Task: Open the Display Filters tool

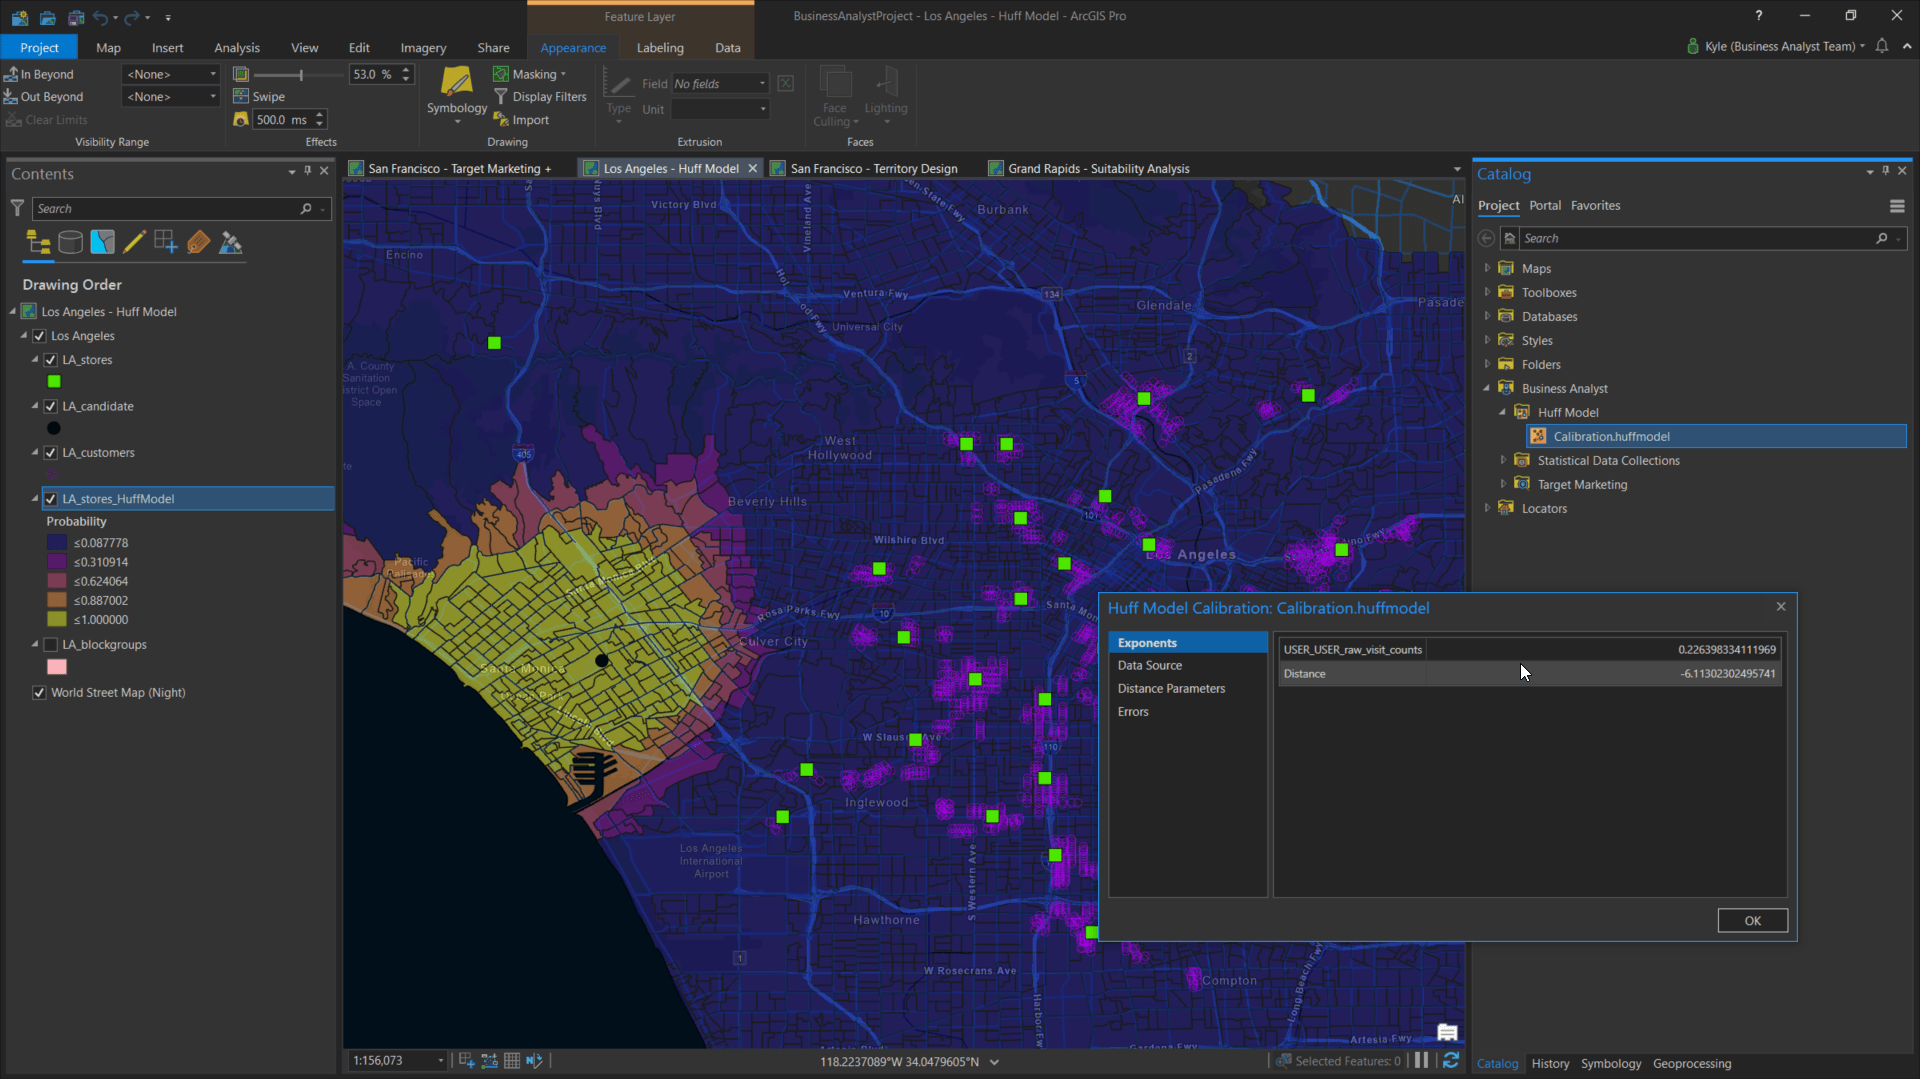Action: tap(540, 97)
